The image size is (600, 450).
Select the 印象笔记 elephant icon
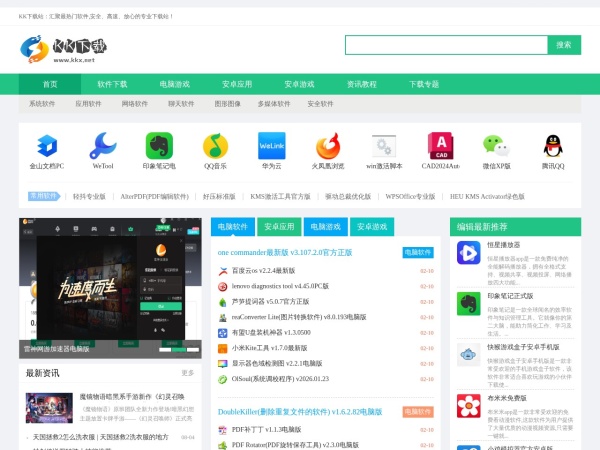point(159,147)
